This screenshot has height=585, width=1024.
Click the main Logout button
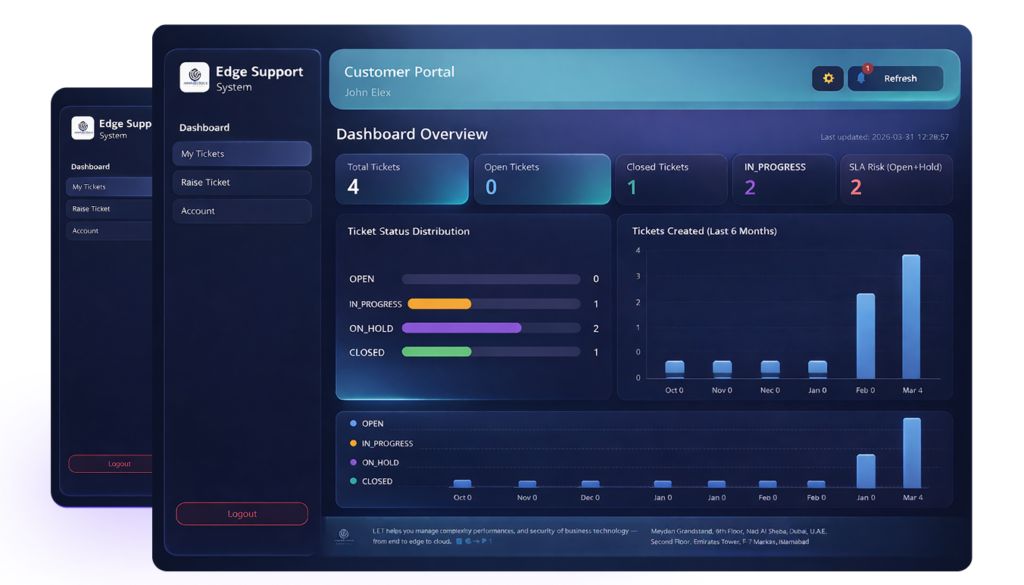242,514
